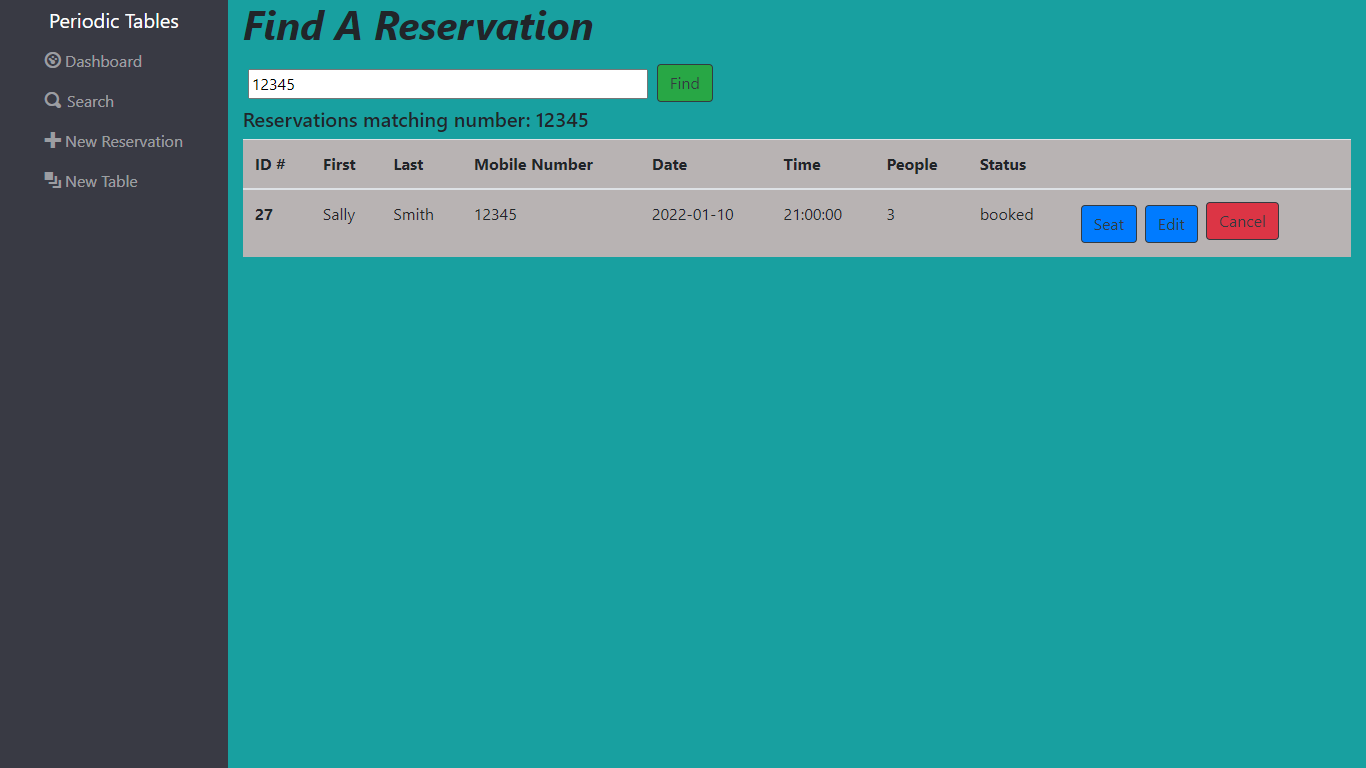Click reservation ID '27' cell
Image resolution: width=1366 pixels, height=768 pixels.
tap(264, 215)
